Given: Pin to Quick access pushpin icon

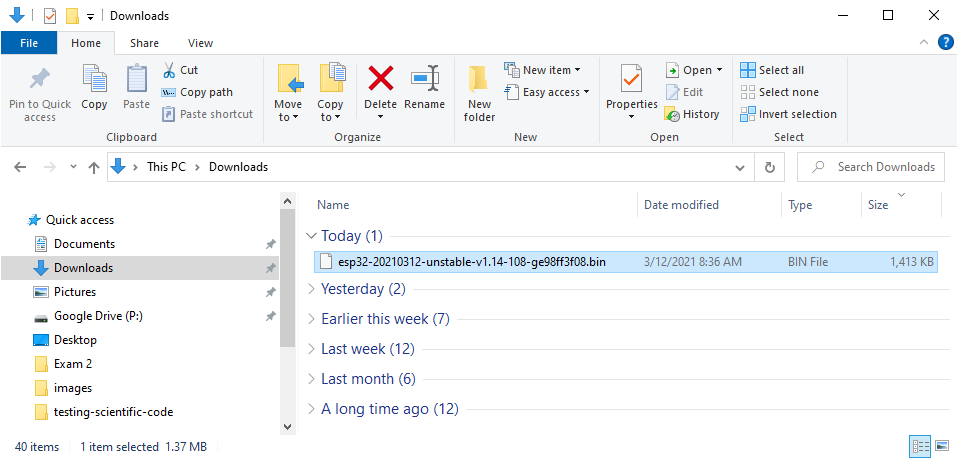Looking at the screenshot, I should click(x=40, y=79).
